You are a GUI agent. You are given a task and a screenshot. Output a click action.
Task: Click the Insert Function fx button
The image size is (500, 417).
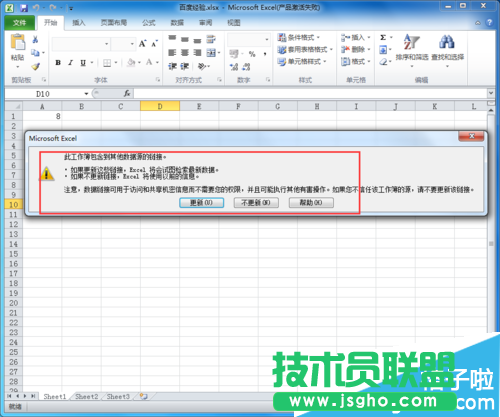pos(127,94)
